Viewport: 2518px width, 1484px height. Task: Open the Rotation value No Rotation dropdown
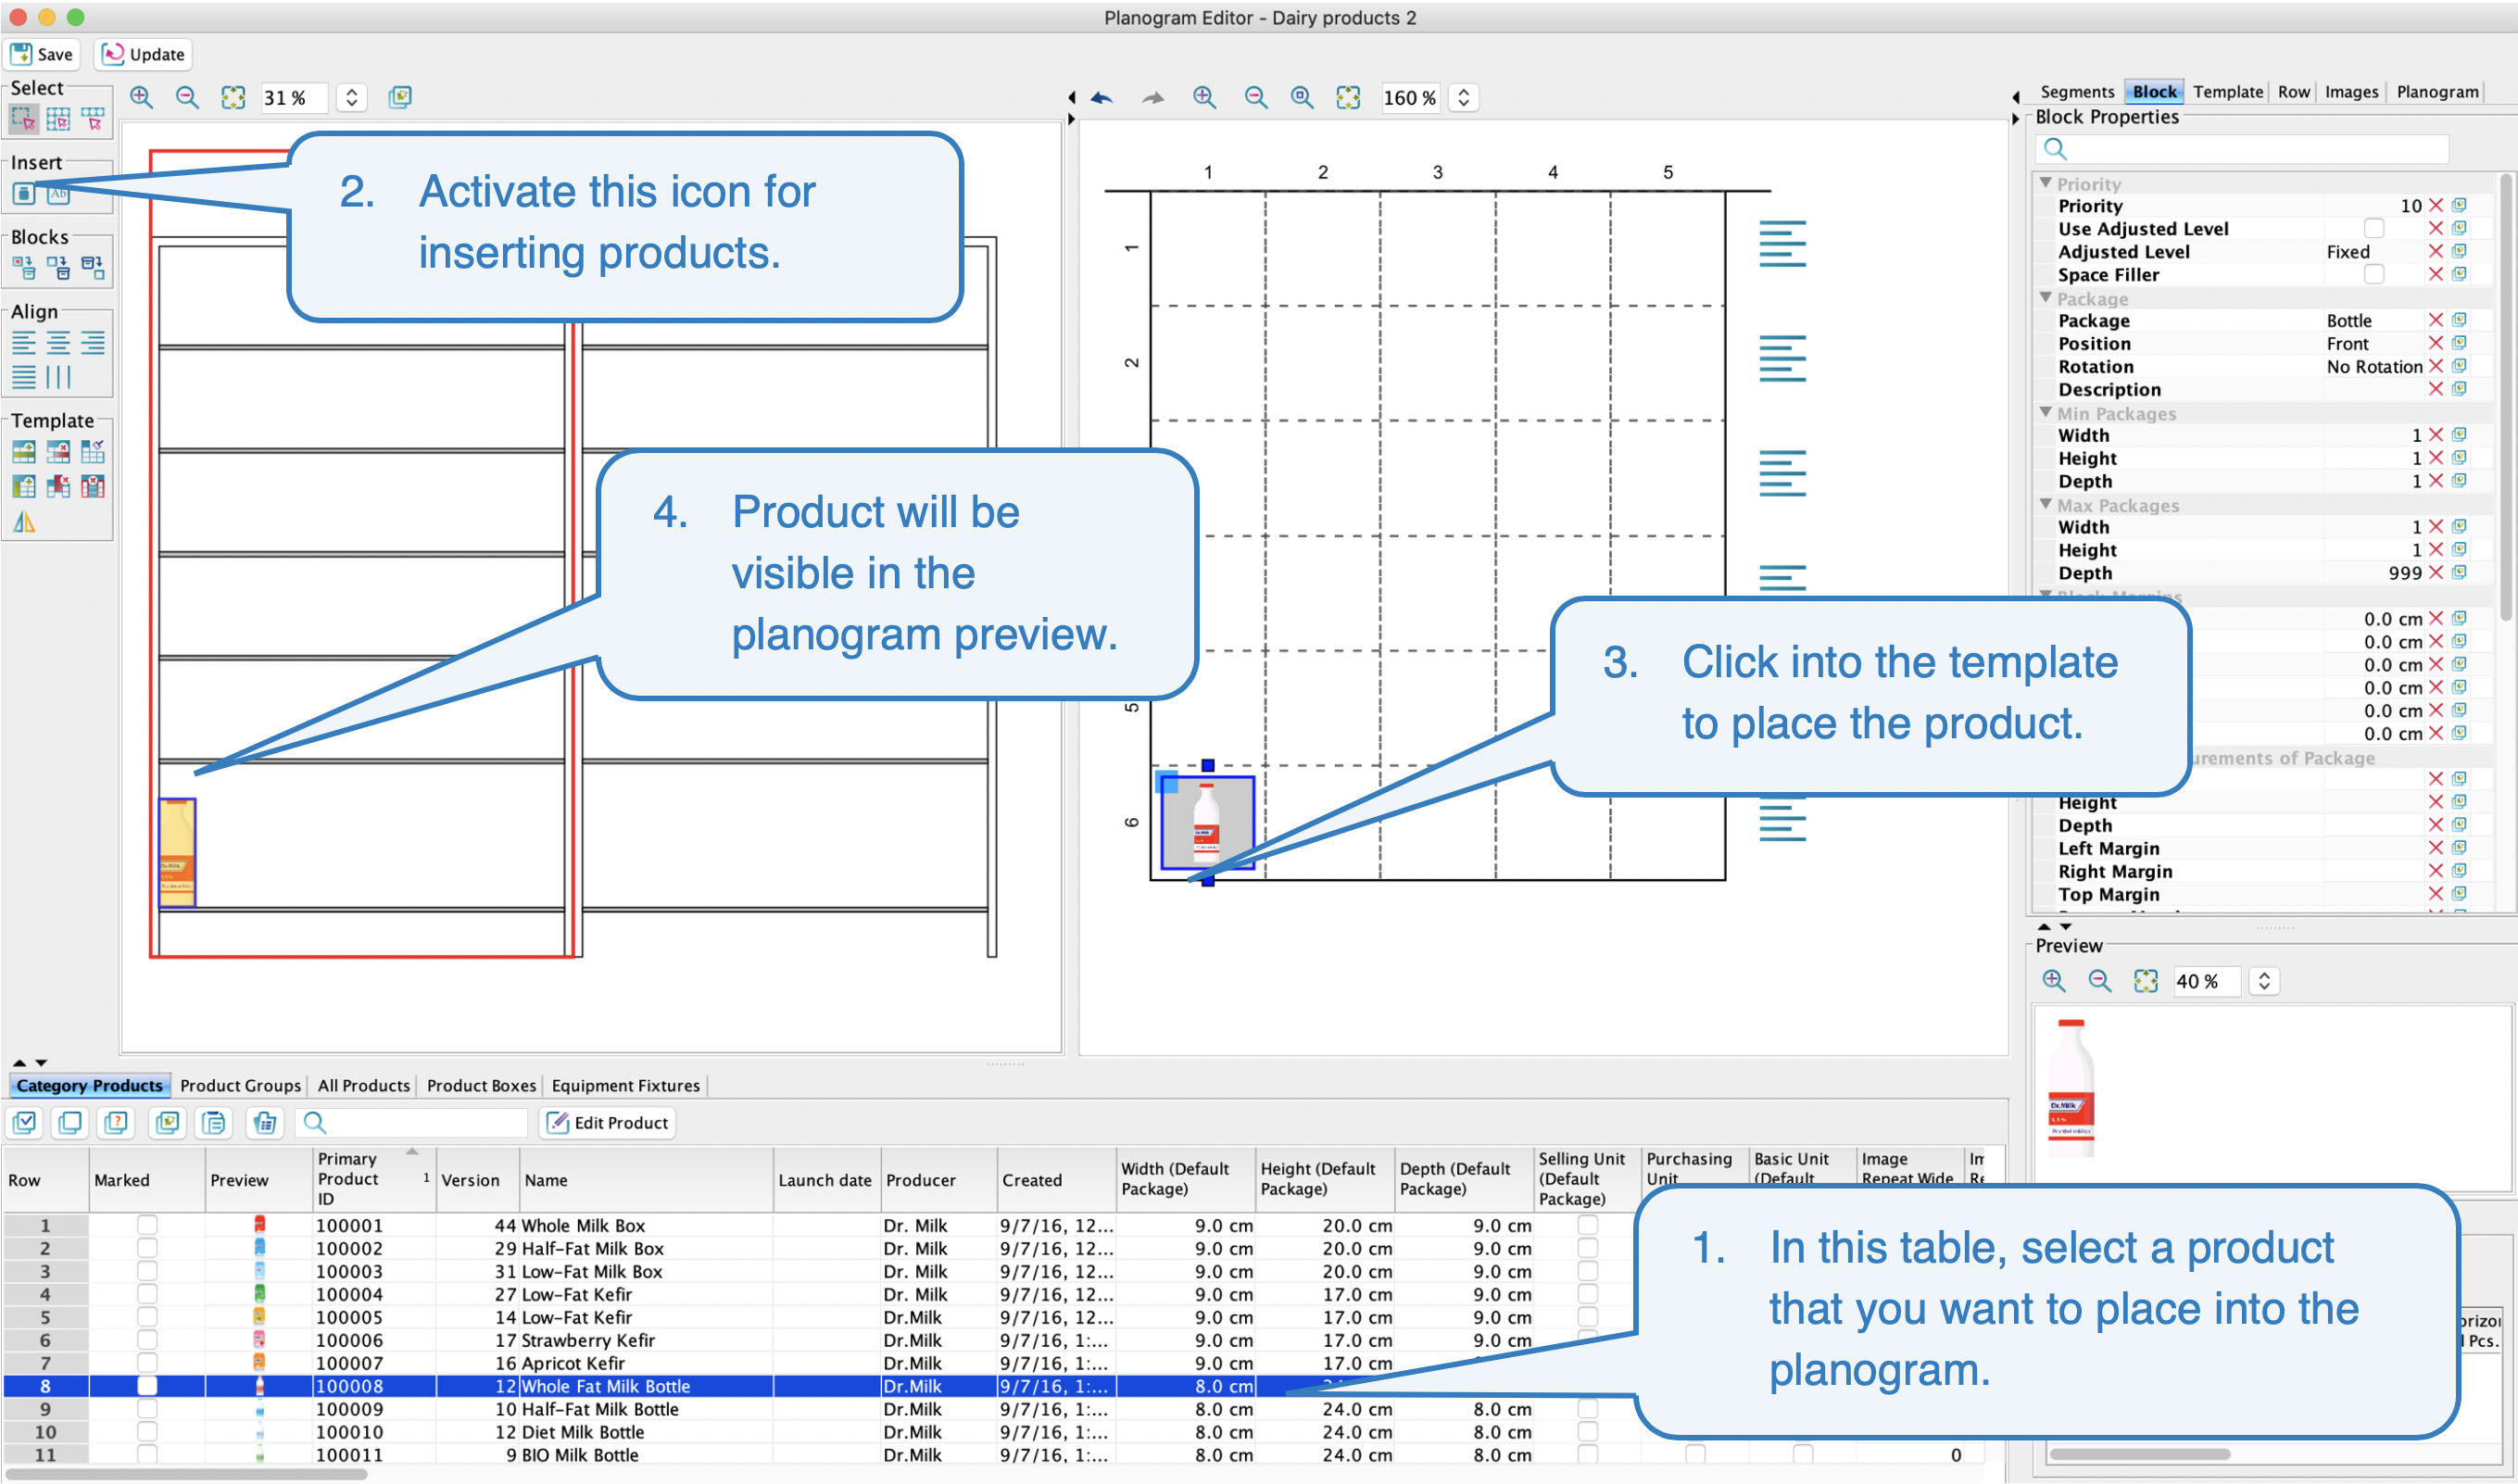(2374, 367)
